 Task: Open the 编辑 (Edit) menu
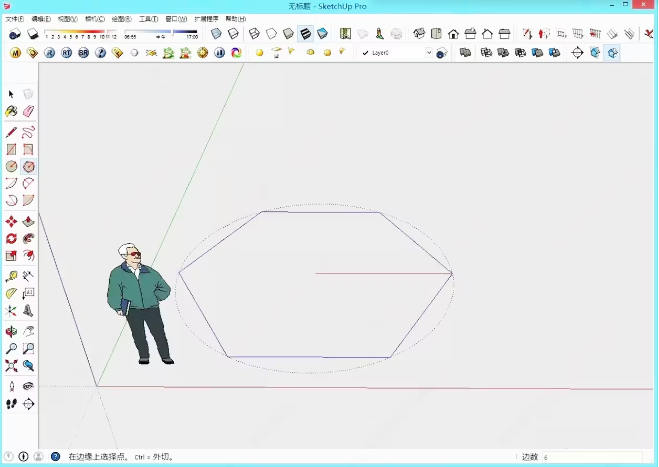point(41,19)
